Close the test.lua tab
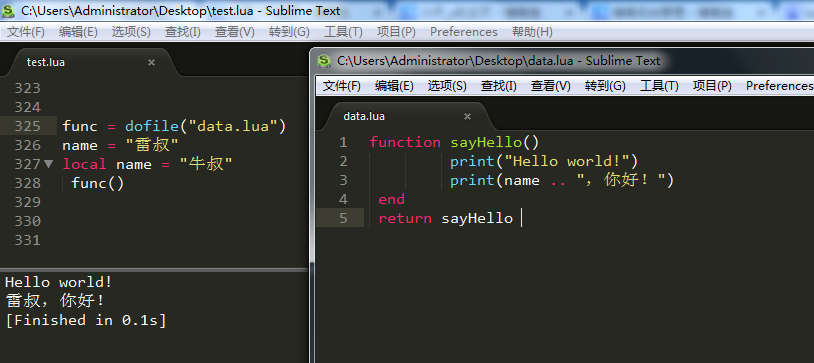Screen dimensions: 814x363 [x=151, y=62]
